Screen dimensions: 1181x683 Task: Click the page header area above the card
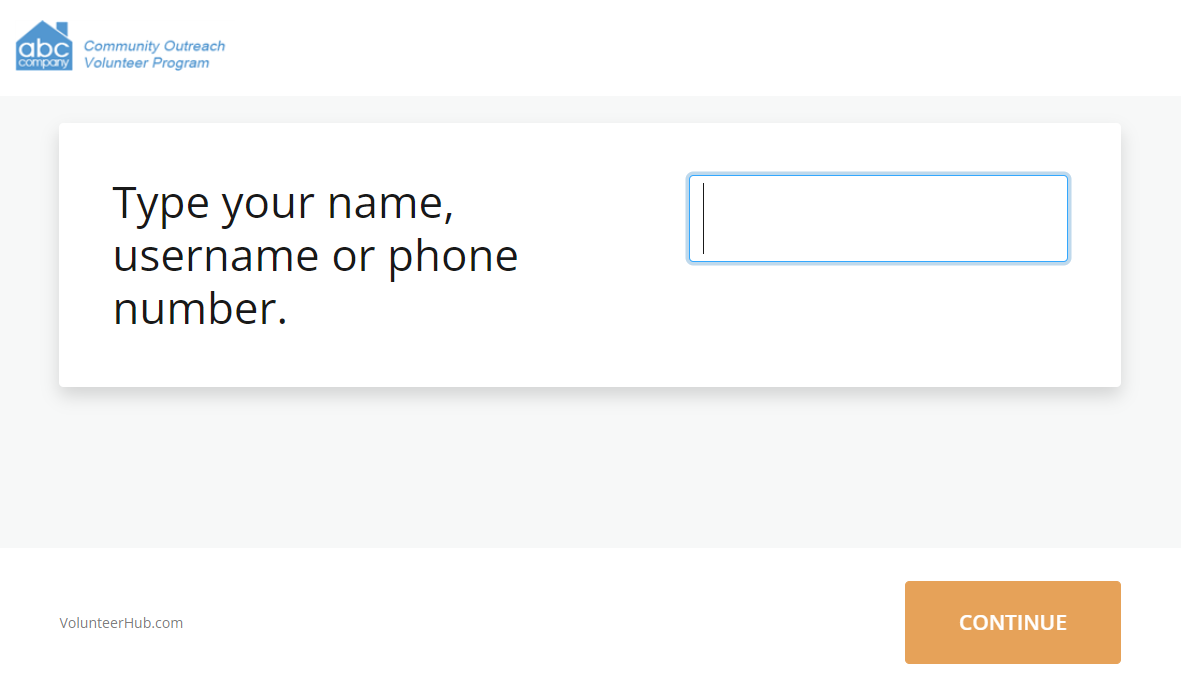point(590,47)
